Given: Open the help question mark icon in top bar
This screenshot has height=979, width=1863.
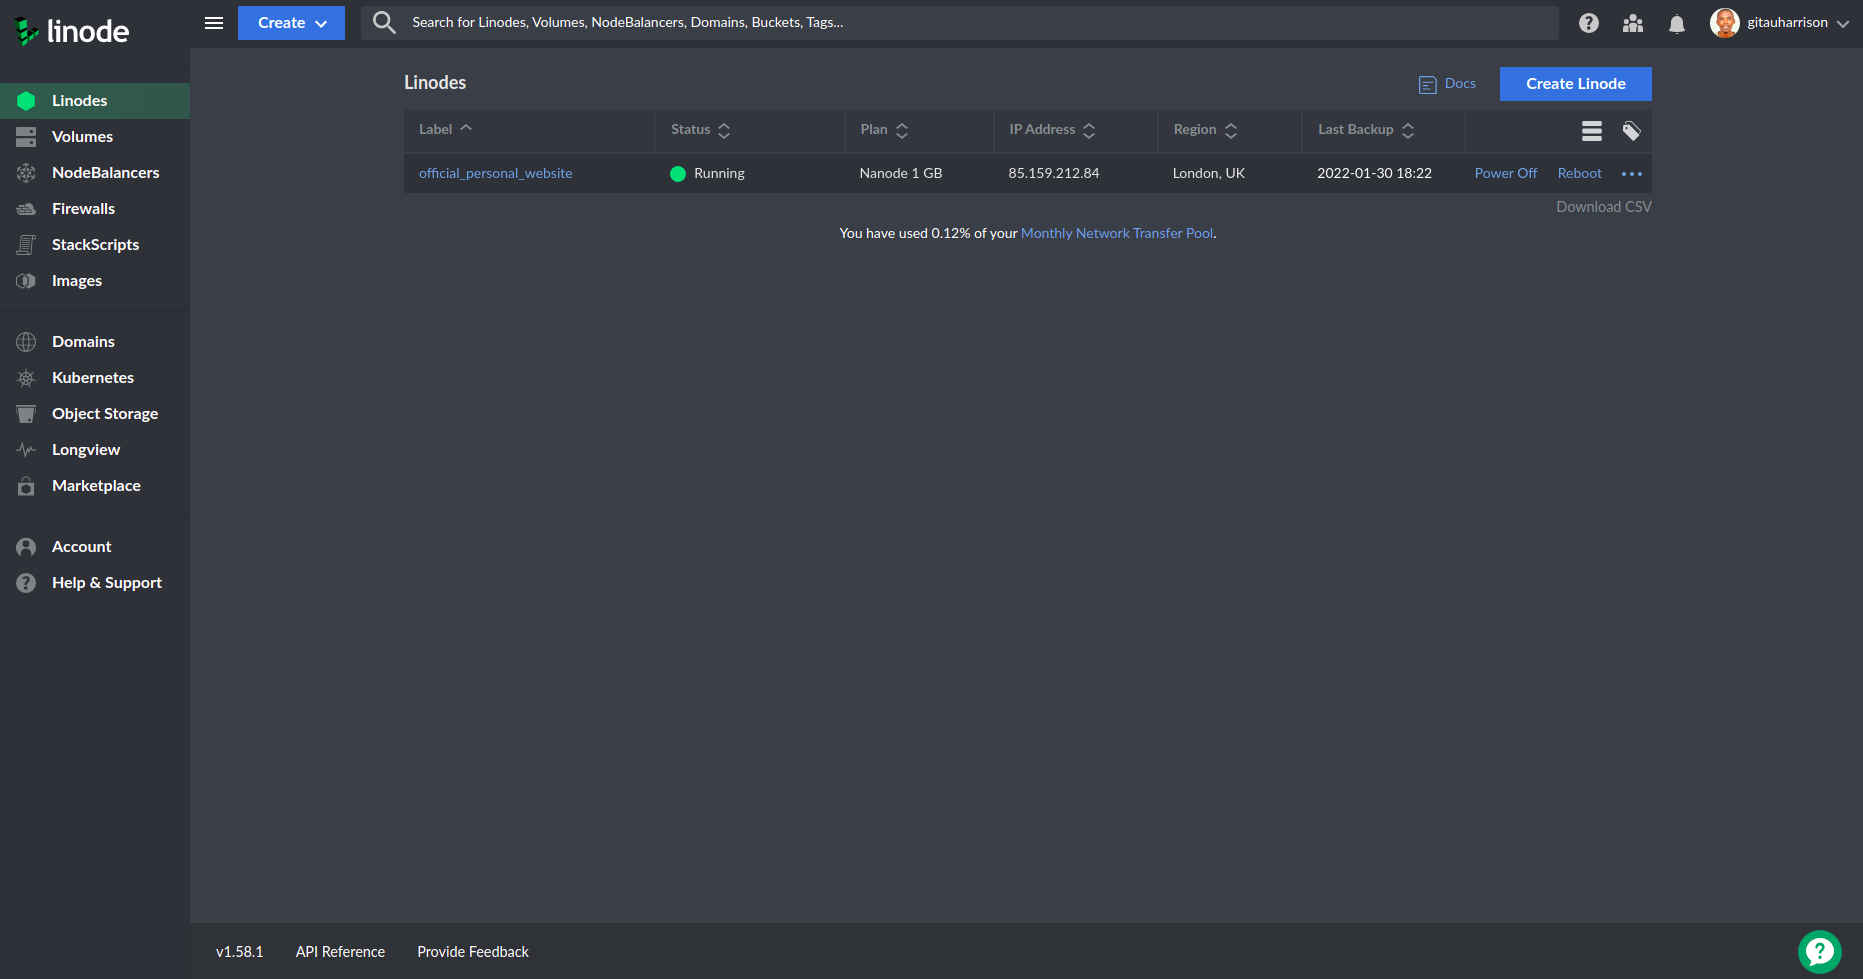Looking at the screenshot, I should [1589, 23].
